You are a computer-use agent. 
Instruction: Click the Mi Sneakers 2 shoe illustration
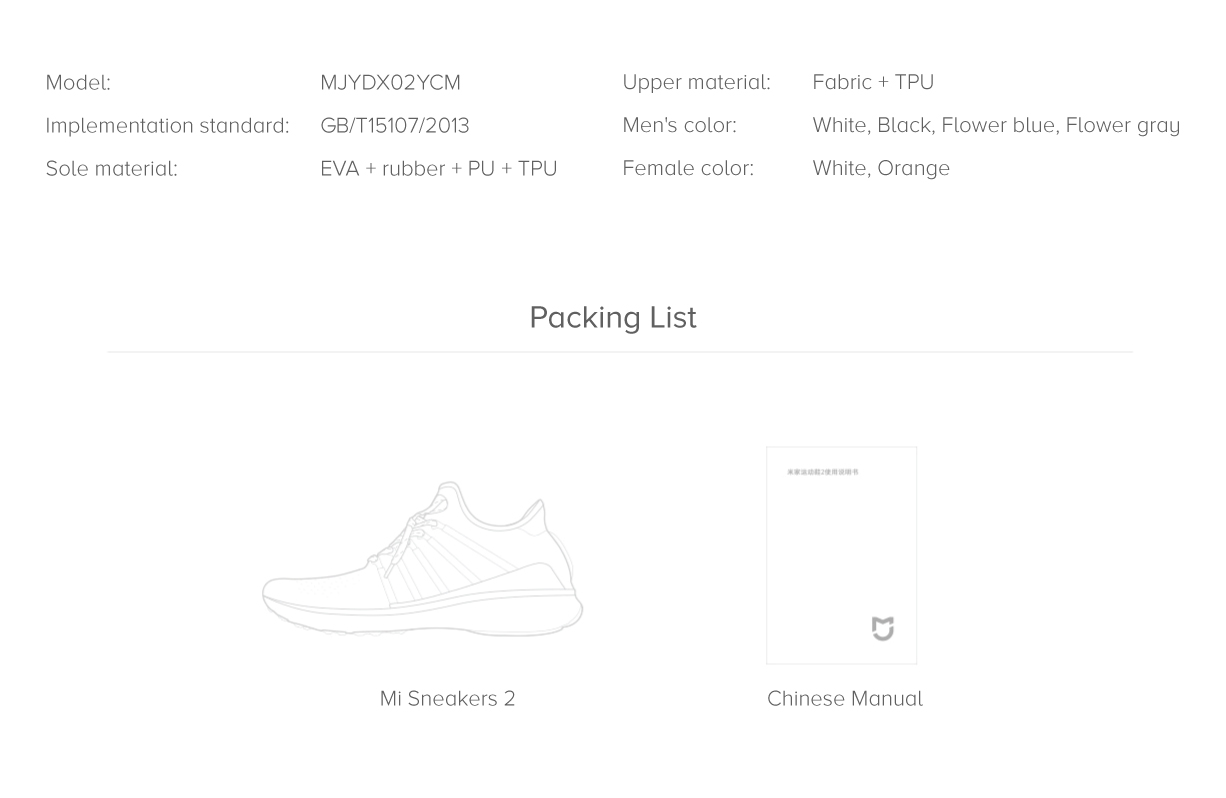tap(422, 563)
